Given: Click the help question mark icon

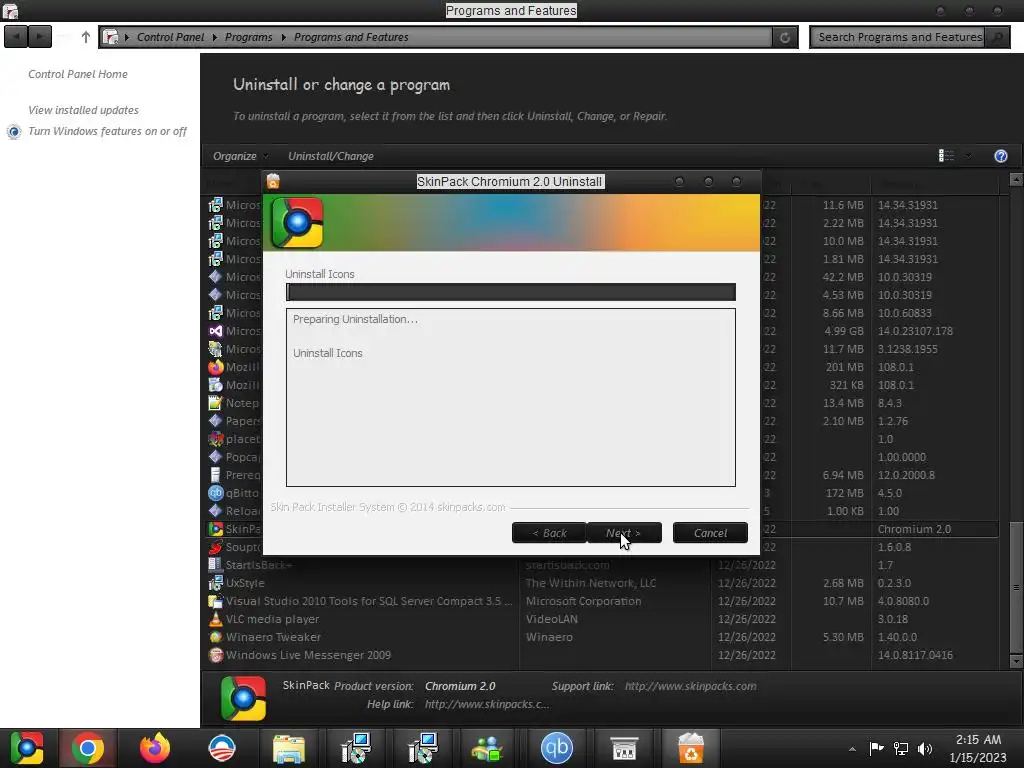Looking at the screenshot, I should [x=1000, y=156].
